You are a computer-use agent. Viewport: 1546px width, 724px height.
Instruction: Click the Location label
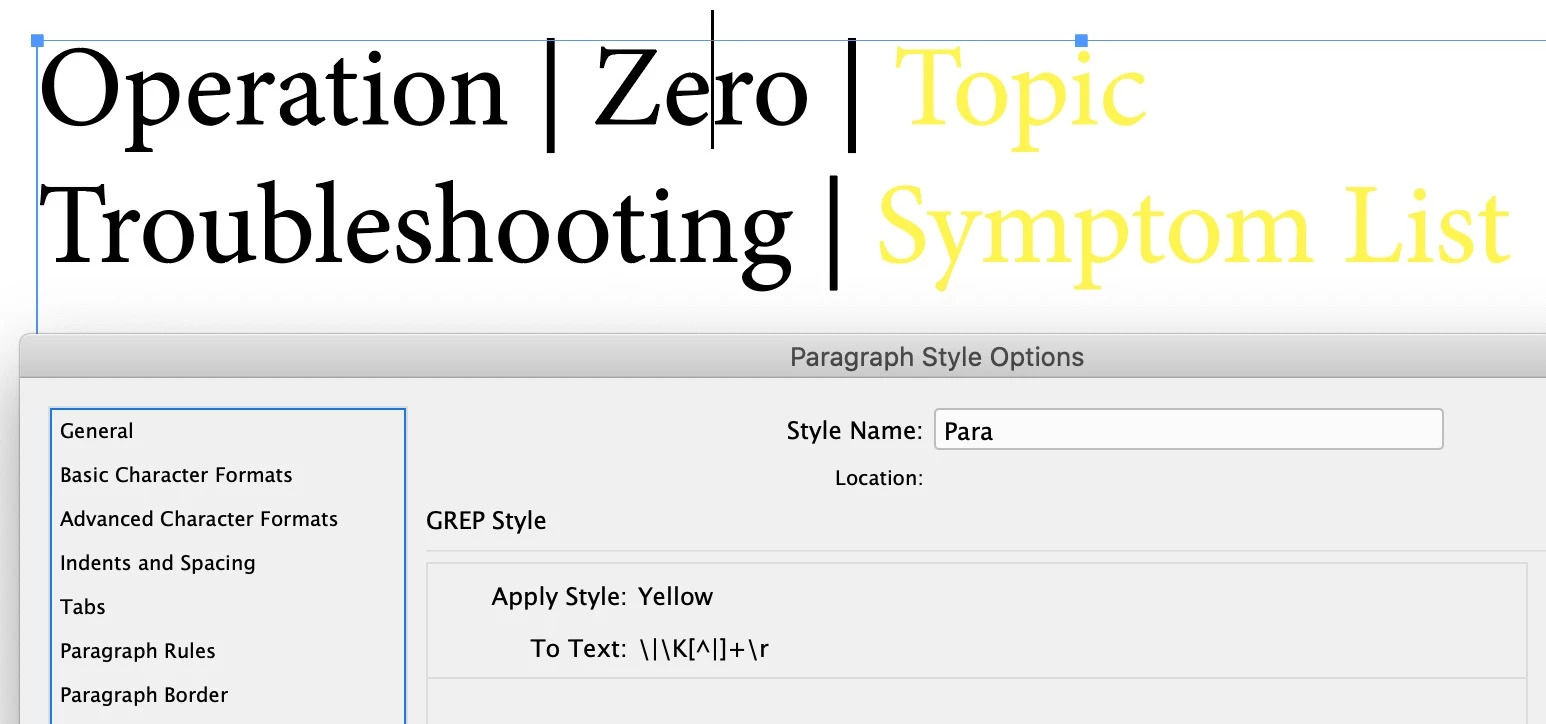tap(879, 478)
